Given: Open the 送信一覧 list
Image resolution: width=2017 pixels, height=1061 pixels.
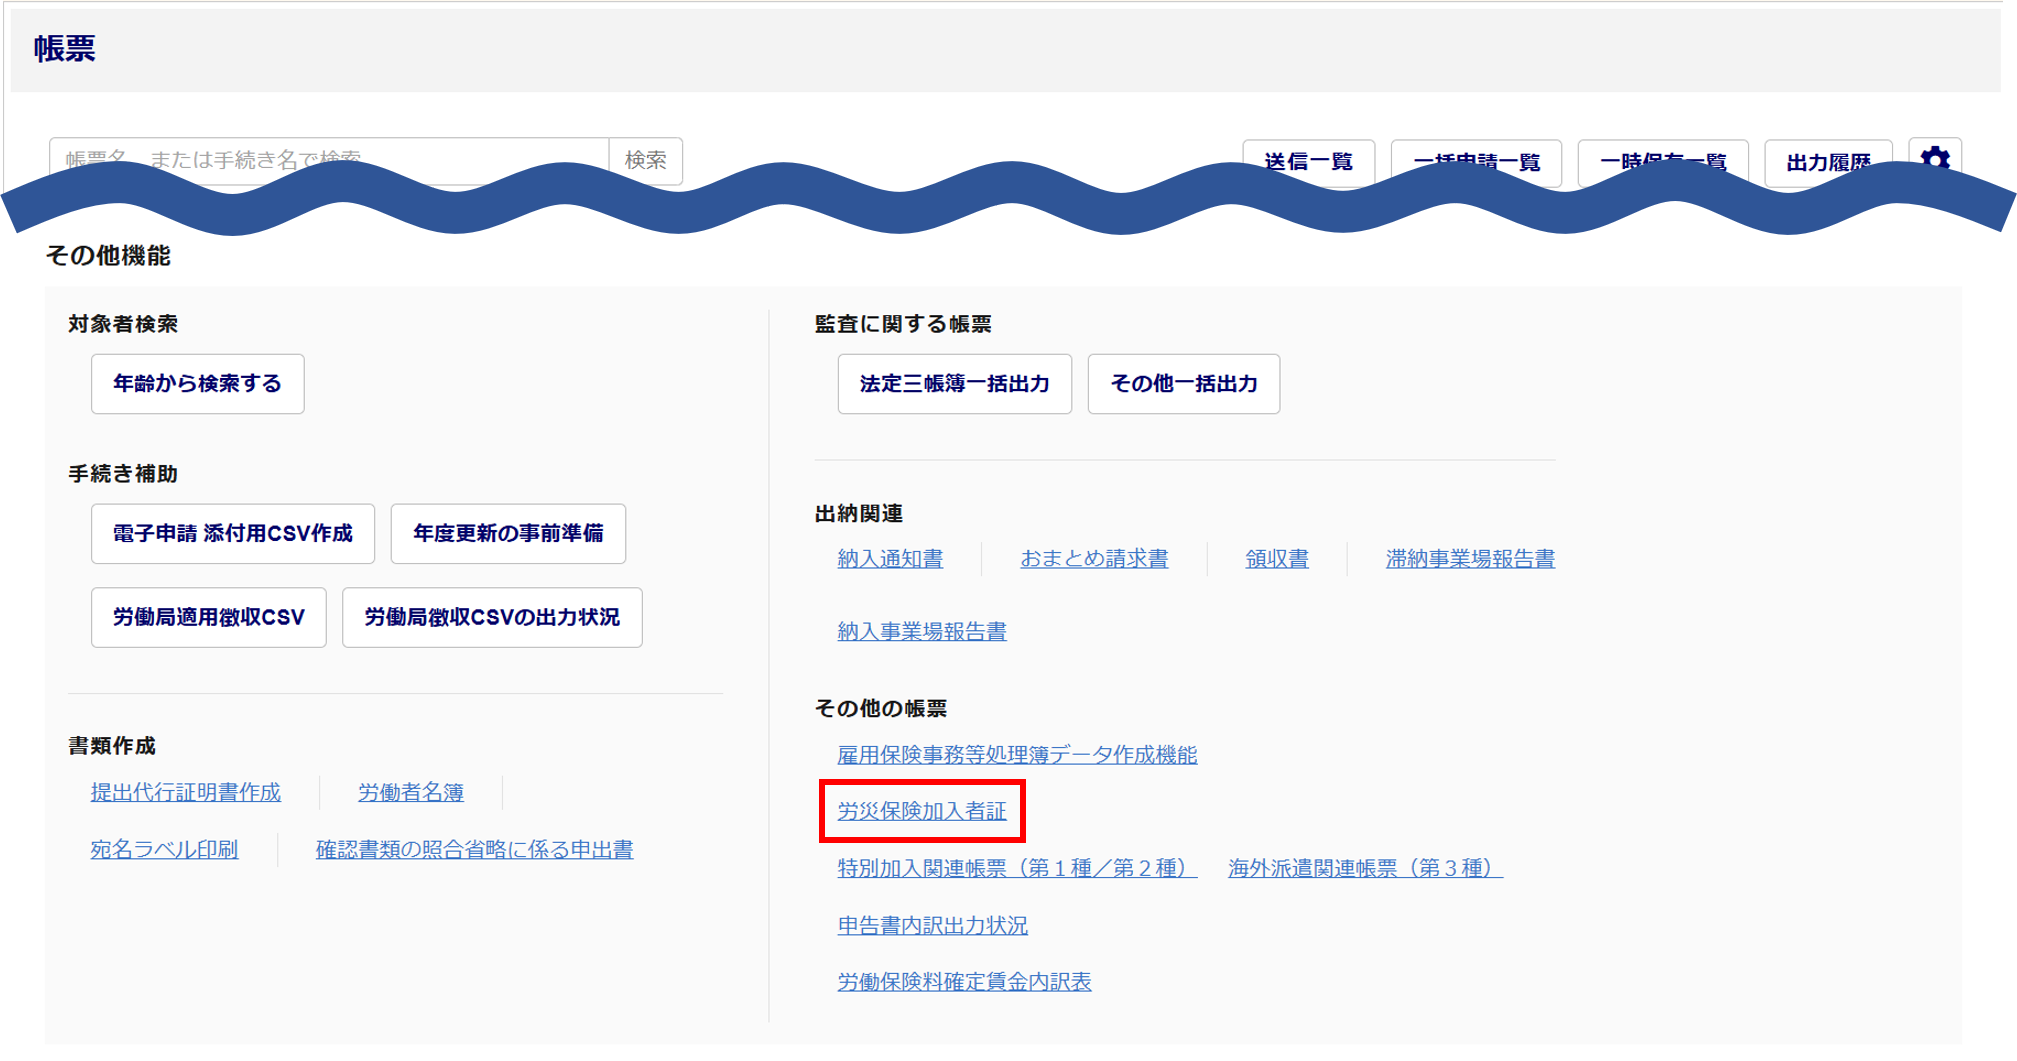Looking at the screenshot, I should click(1308, 161).
